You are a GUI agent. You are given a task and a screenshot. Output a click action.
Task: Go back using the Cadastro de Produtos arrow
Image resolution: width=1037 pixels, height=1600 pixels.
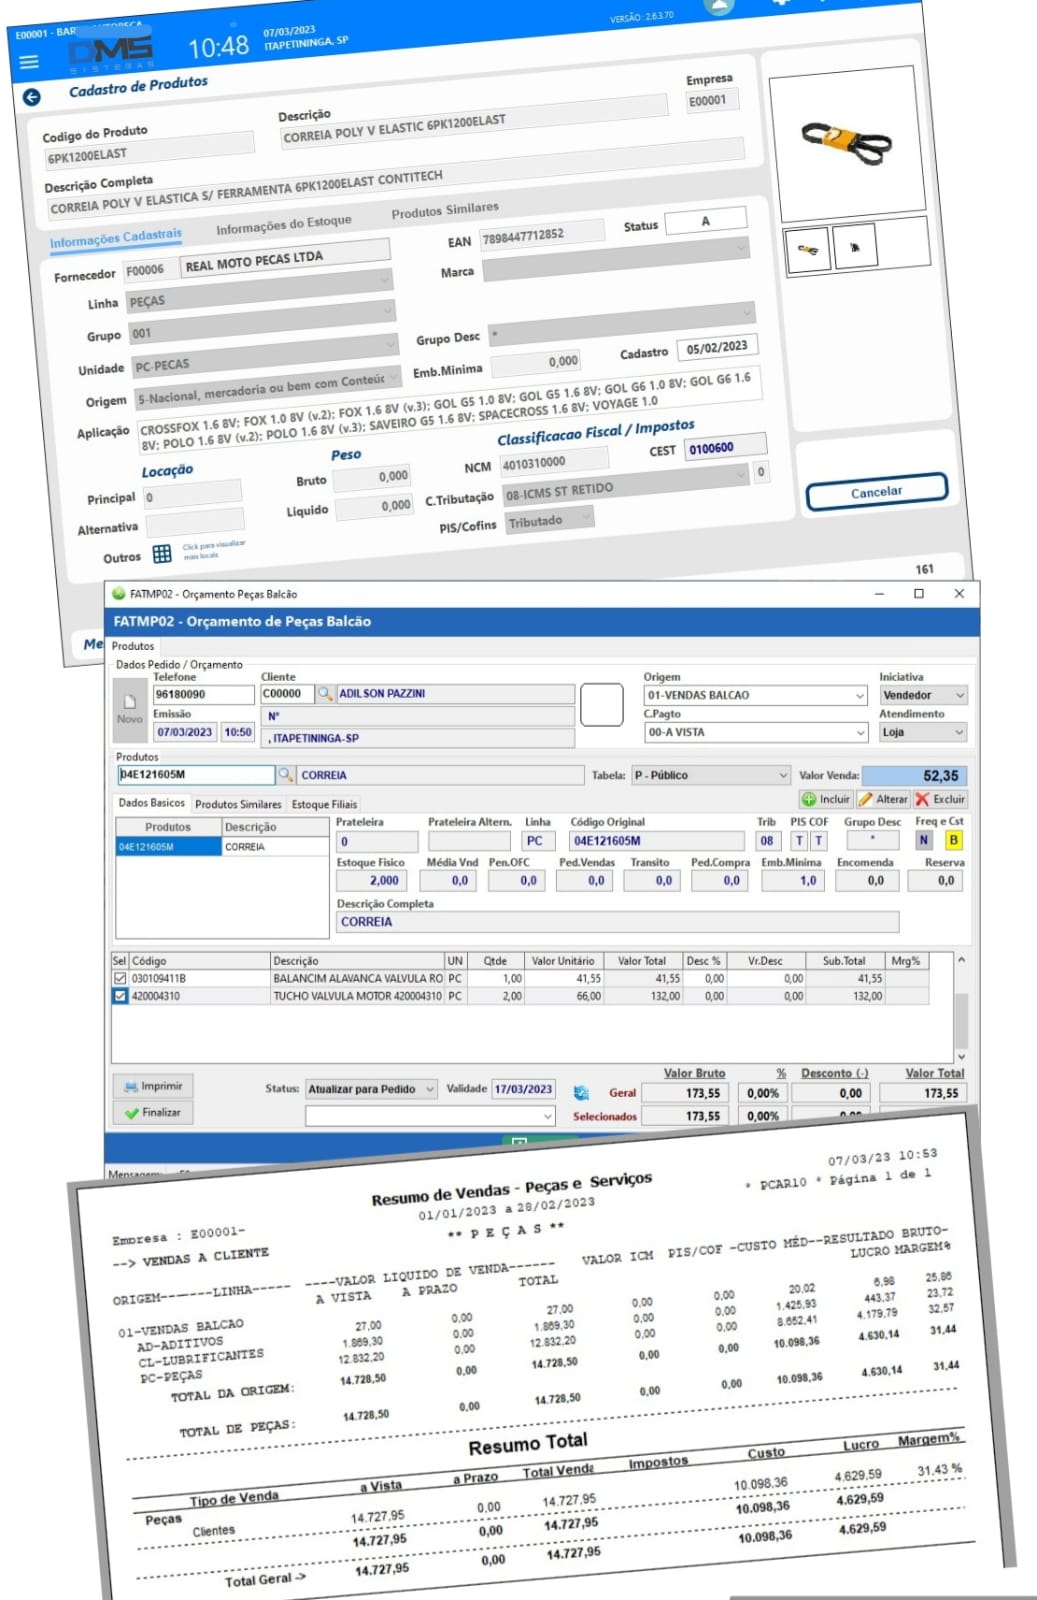click(x=32, y=97)
